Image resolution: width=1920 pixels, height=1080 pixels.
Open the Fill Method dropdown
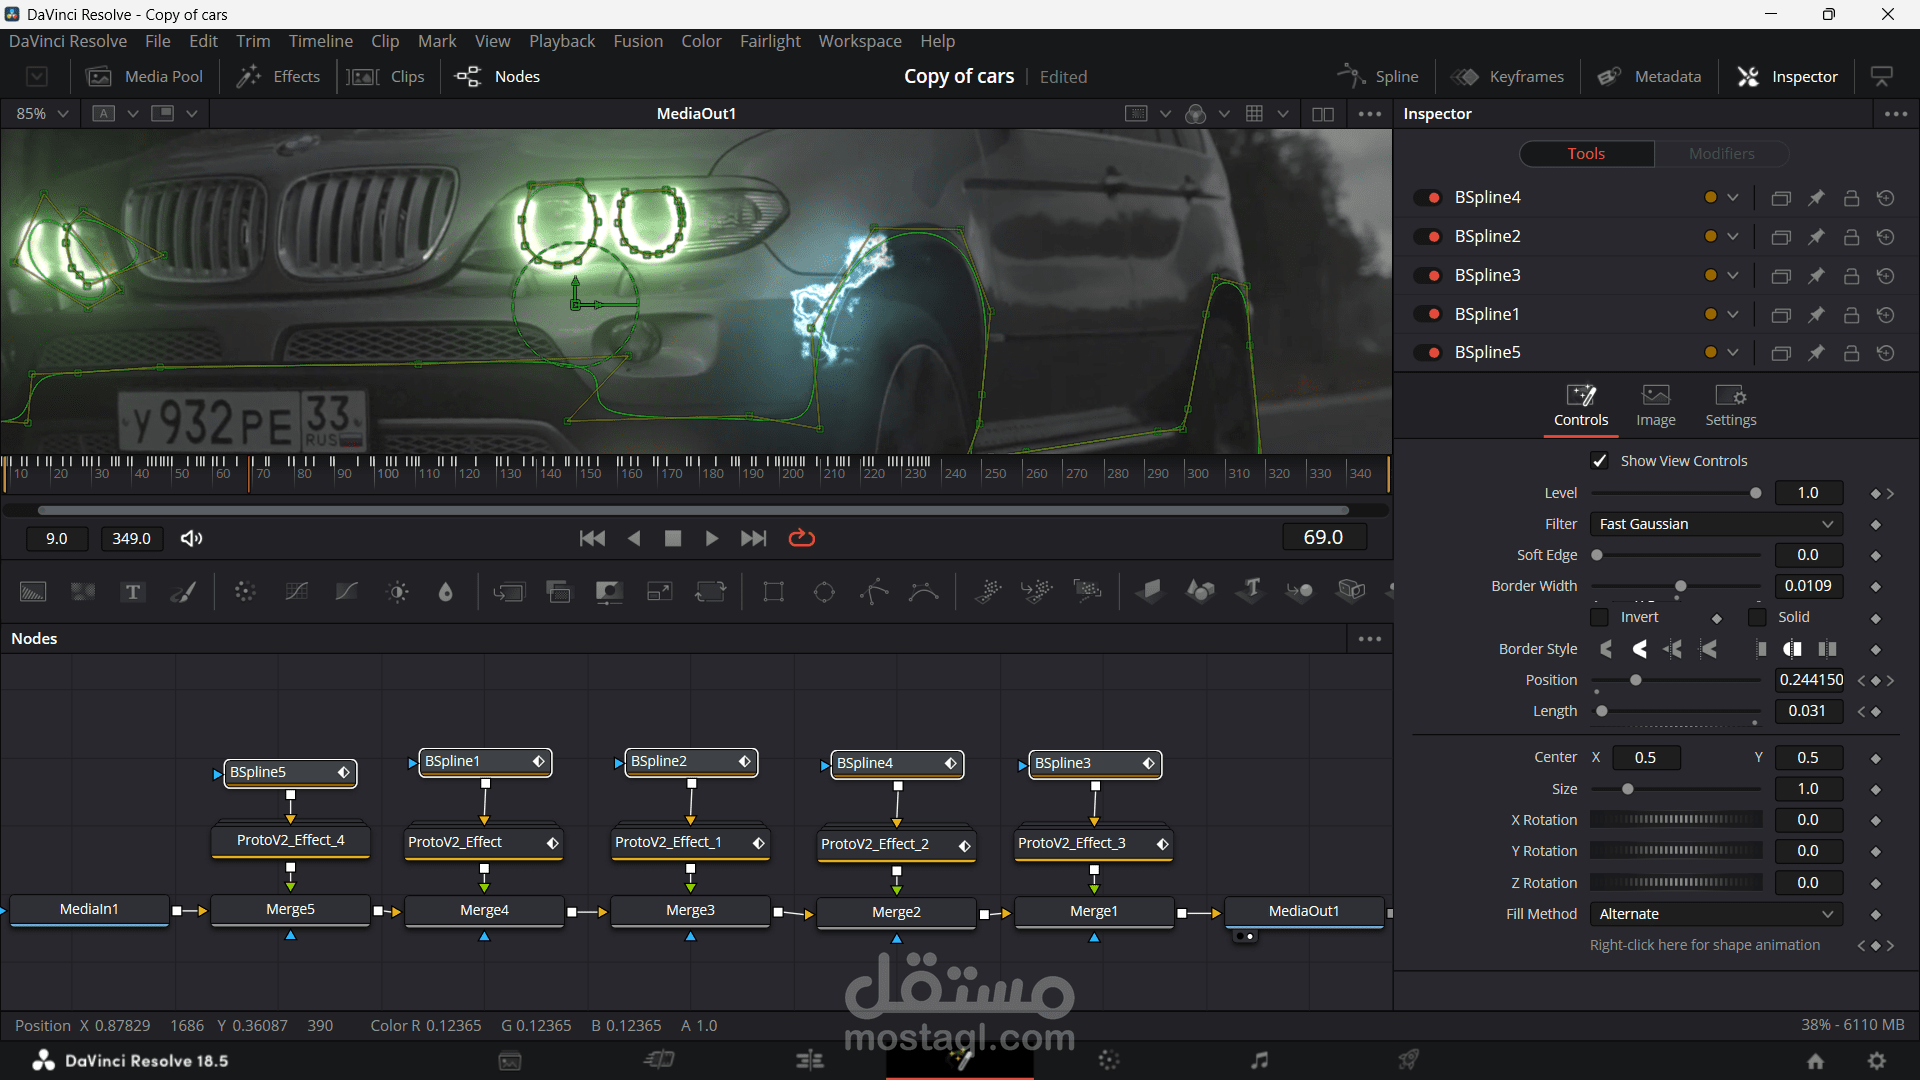coord(1716,914)
